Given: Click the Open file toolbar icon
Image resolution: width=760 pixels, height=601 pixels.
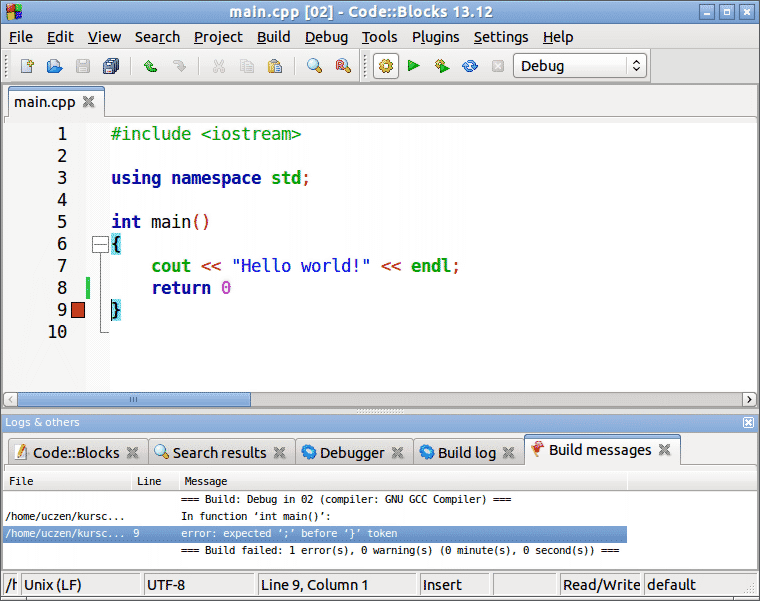Looking at the screenshot, I should (x=54, y=66).
